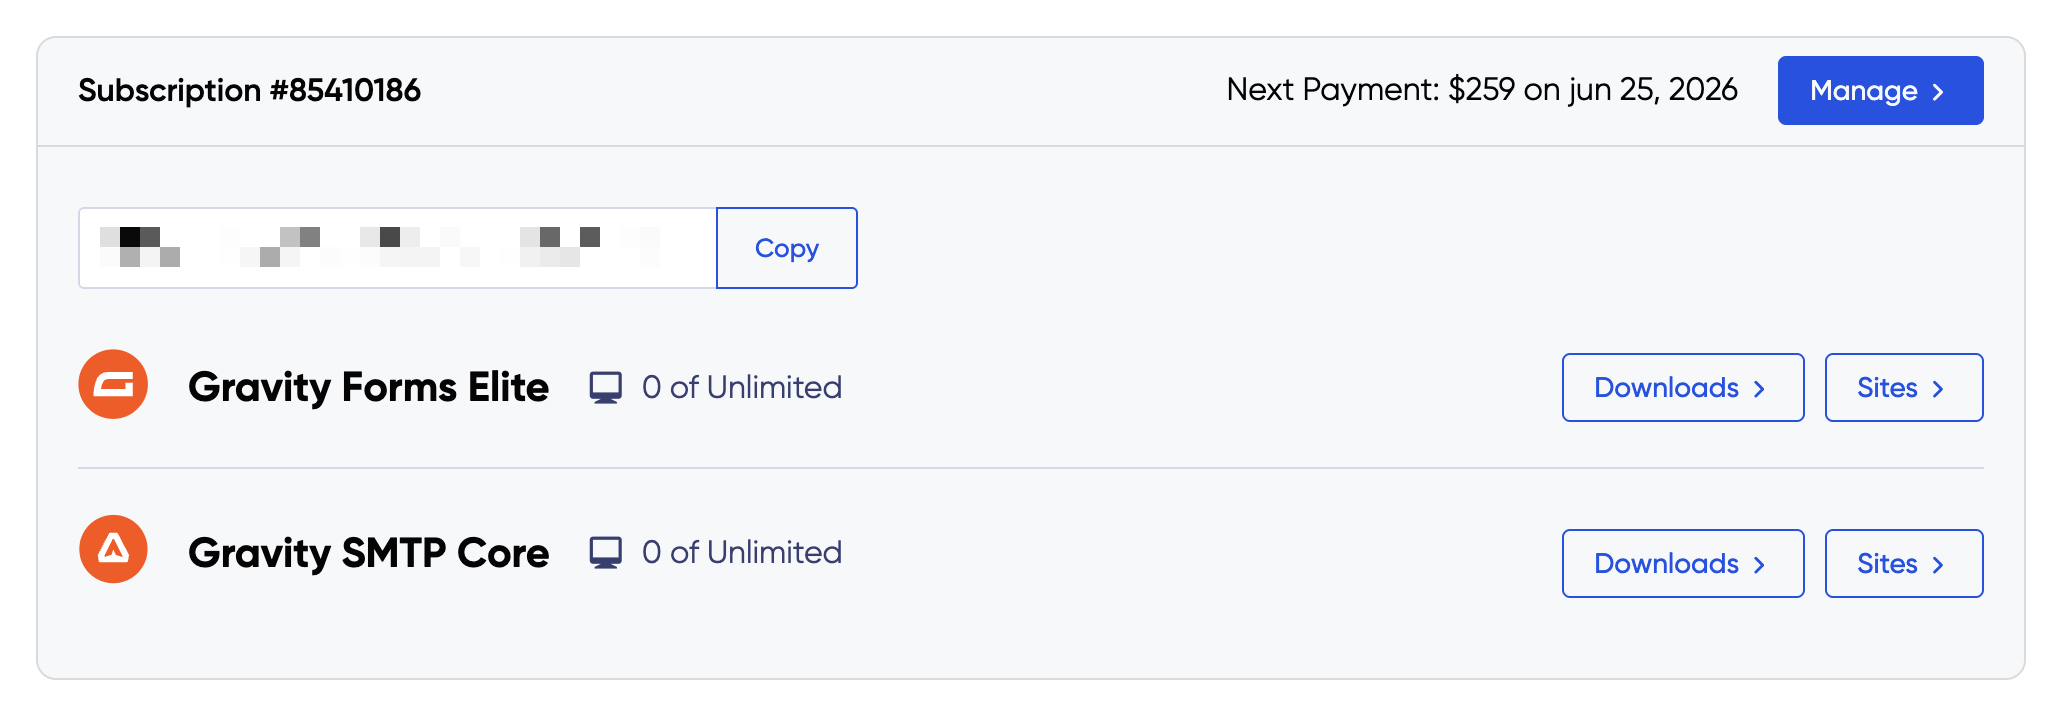Click inside the blurred license key field
The image size is (2066, 712).
[x=397, y=248]
